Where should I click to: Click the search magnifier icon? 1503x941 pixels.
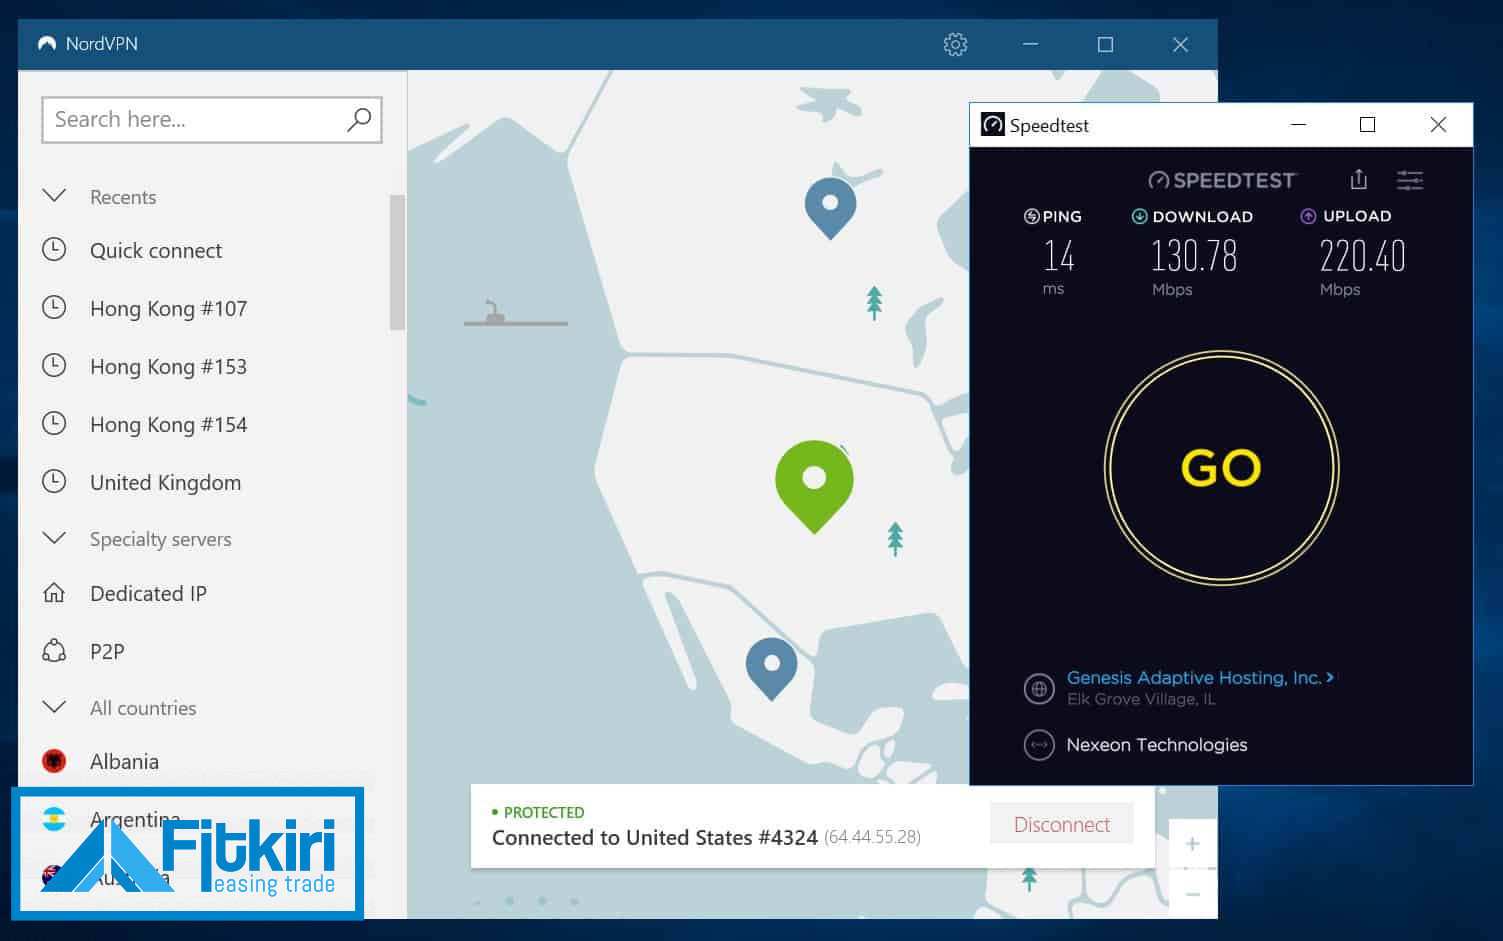pos(358,120)
